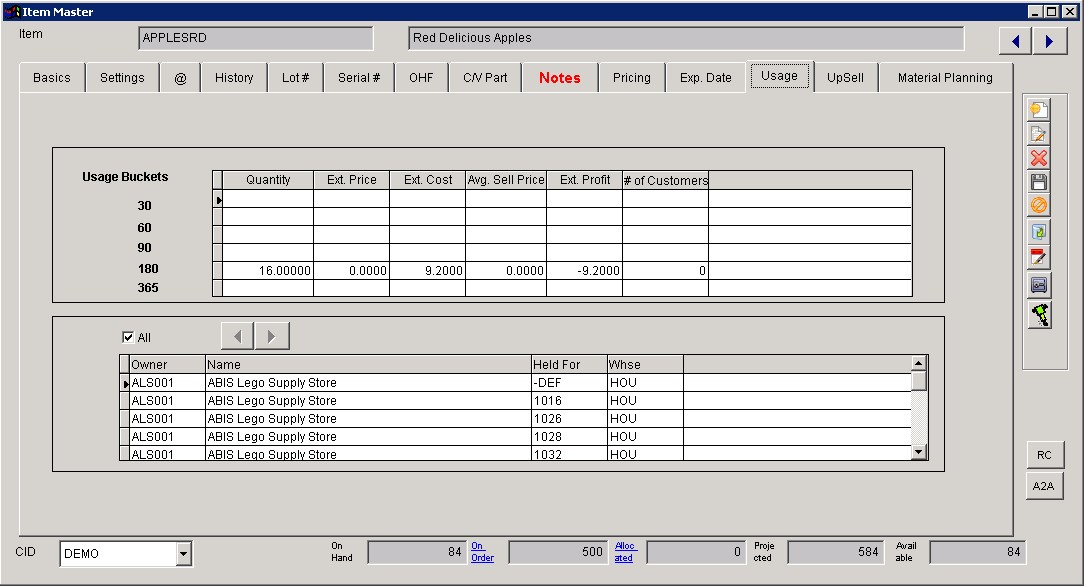The height and width of the screenshot is (586, 1084).
Task: Click the green refresh document icon
Action: tap(1039, 231)
